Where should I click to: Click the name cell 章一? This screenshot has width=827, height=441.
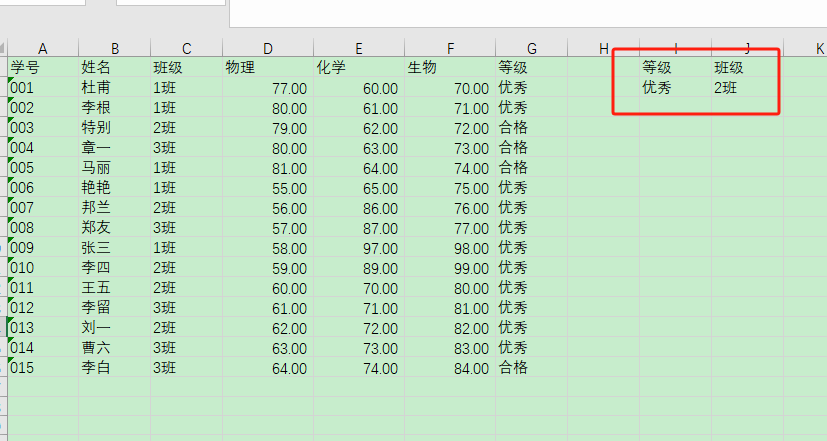tap(114, 147)
